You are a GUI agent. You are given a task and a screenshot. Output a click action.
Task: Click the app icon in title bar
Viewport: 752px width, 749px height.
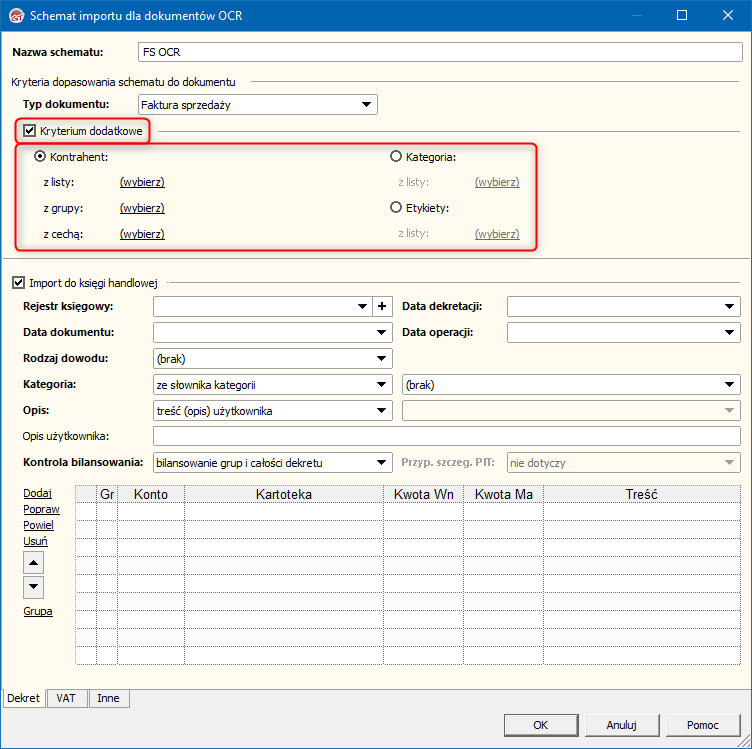15,16
